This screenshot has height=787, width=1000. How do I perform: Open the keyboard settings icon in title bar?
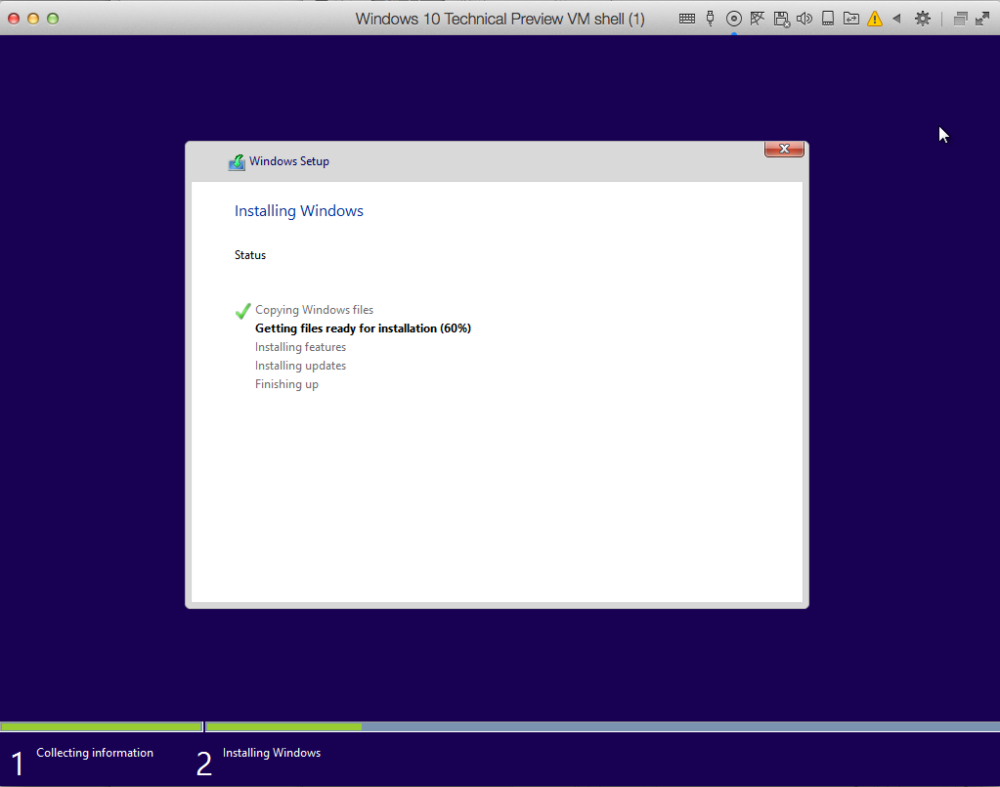pyautogui.click(x=687, y=18)
